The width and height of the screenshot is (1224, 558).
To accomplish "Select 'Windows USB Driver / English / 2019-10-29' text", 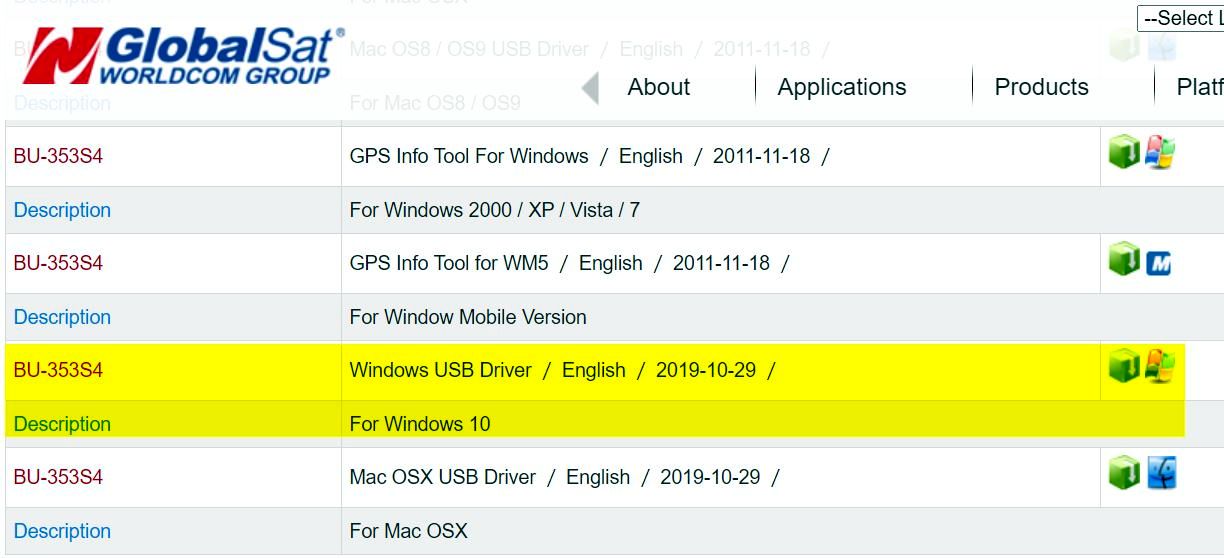I will 562,370.
